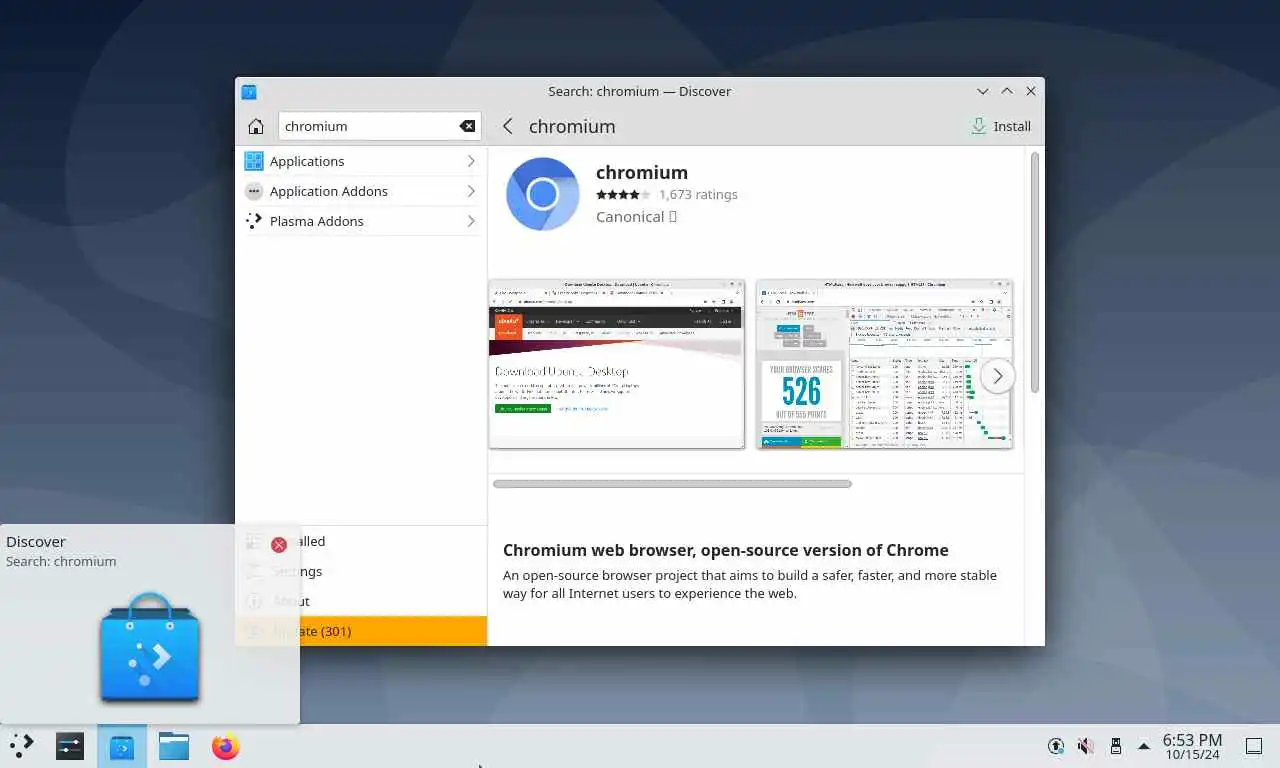Open the browser score 526 screenshot
The height and width of the screenshot is (768, 1280).
[x=884, y=364]
